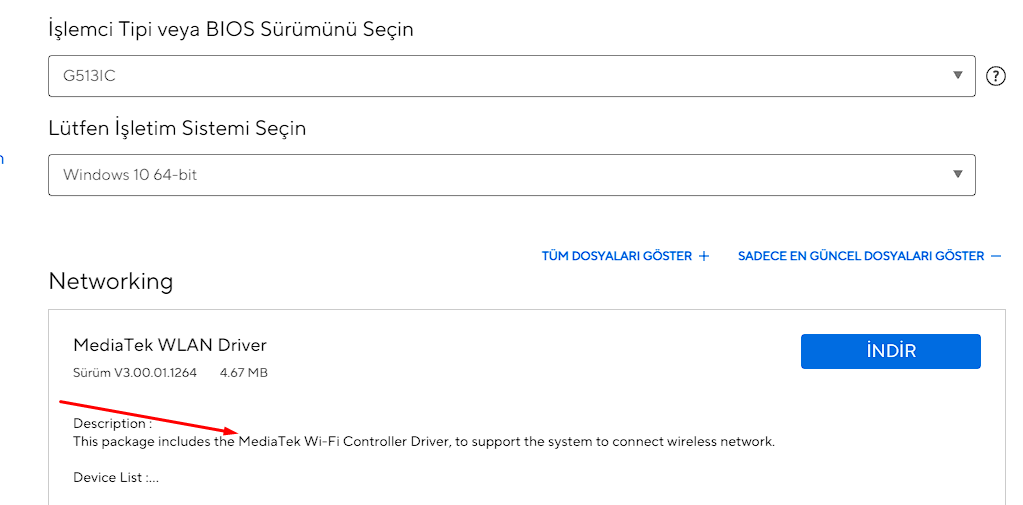This screenshot has height=505, width=1023.
Task: Click the plus icon beside TÜM DOSYALARI GÖSTER
Action: pos(704,256)
